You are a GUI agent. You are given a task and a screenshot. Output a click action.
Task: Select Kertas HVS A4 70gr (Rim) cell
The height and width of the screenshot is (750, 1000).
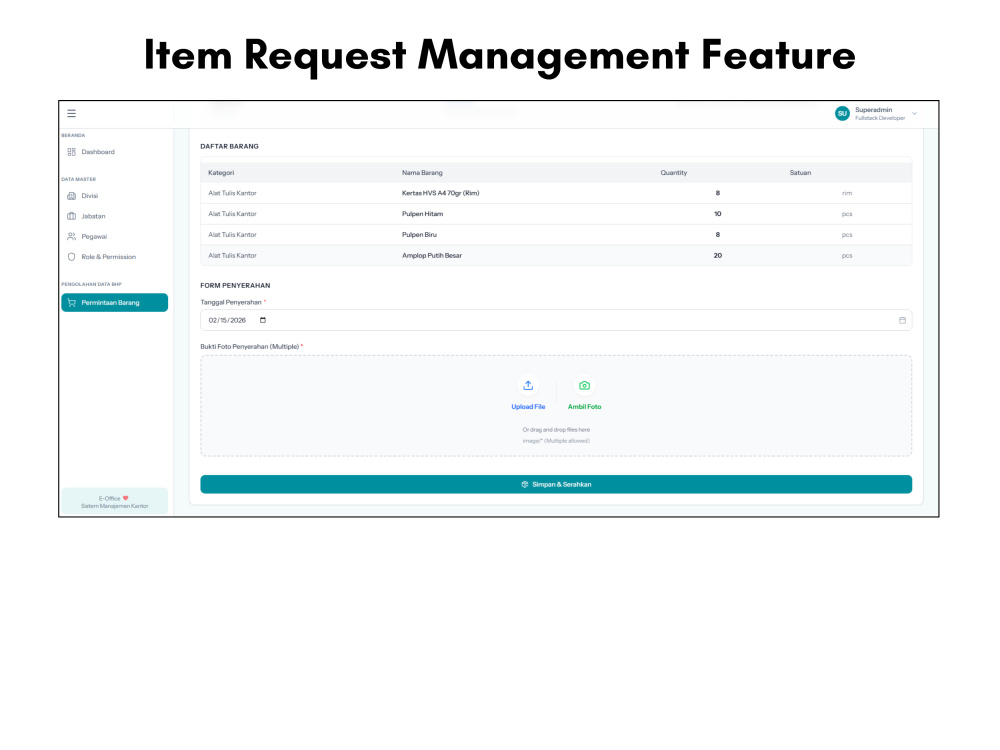click(441, 193)
